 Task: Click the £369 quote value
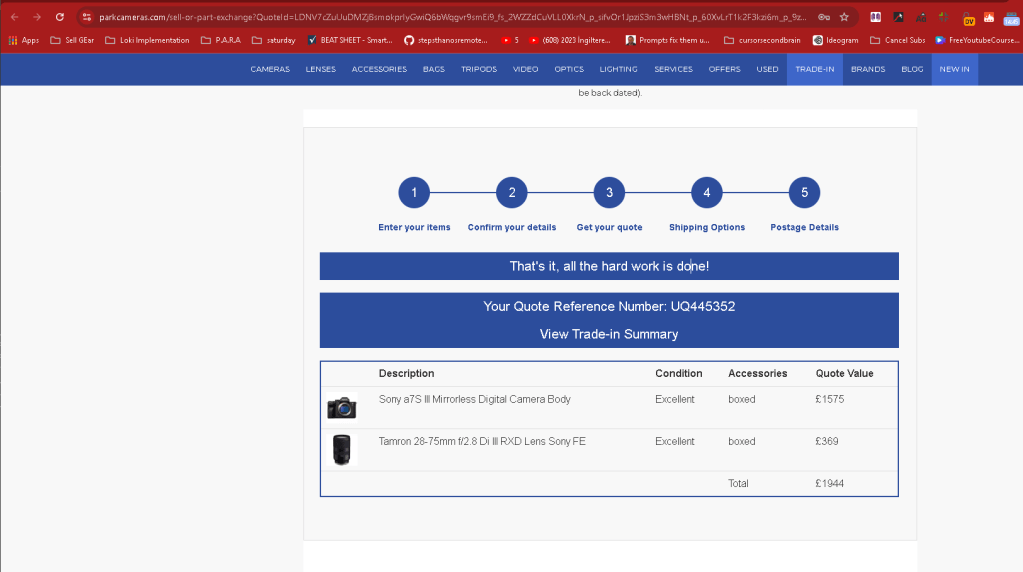(x=827, y=442)
